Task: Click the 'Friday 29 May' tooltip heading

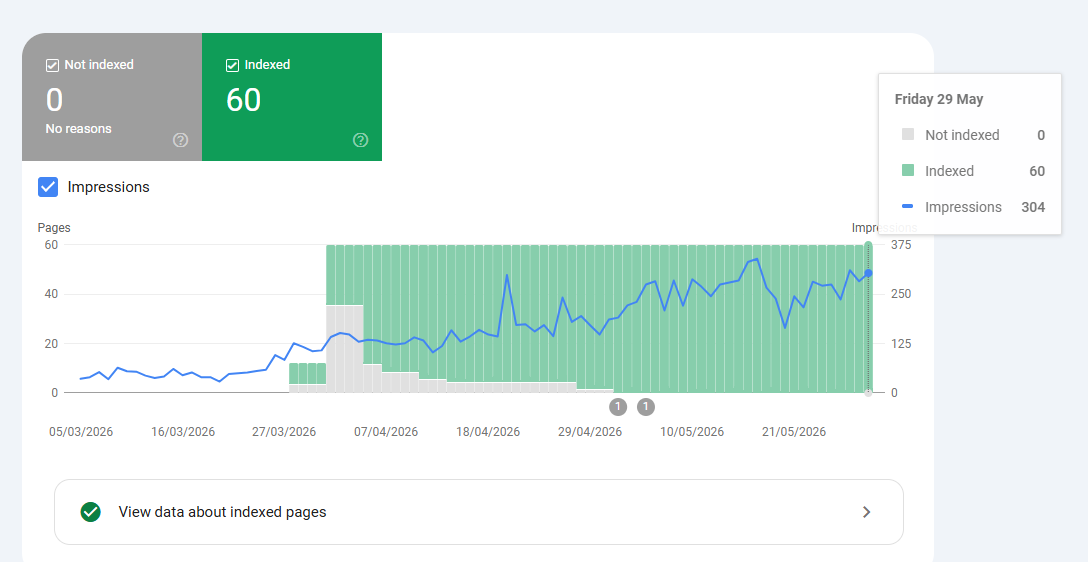Action: click(939, 99)
